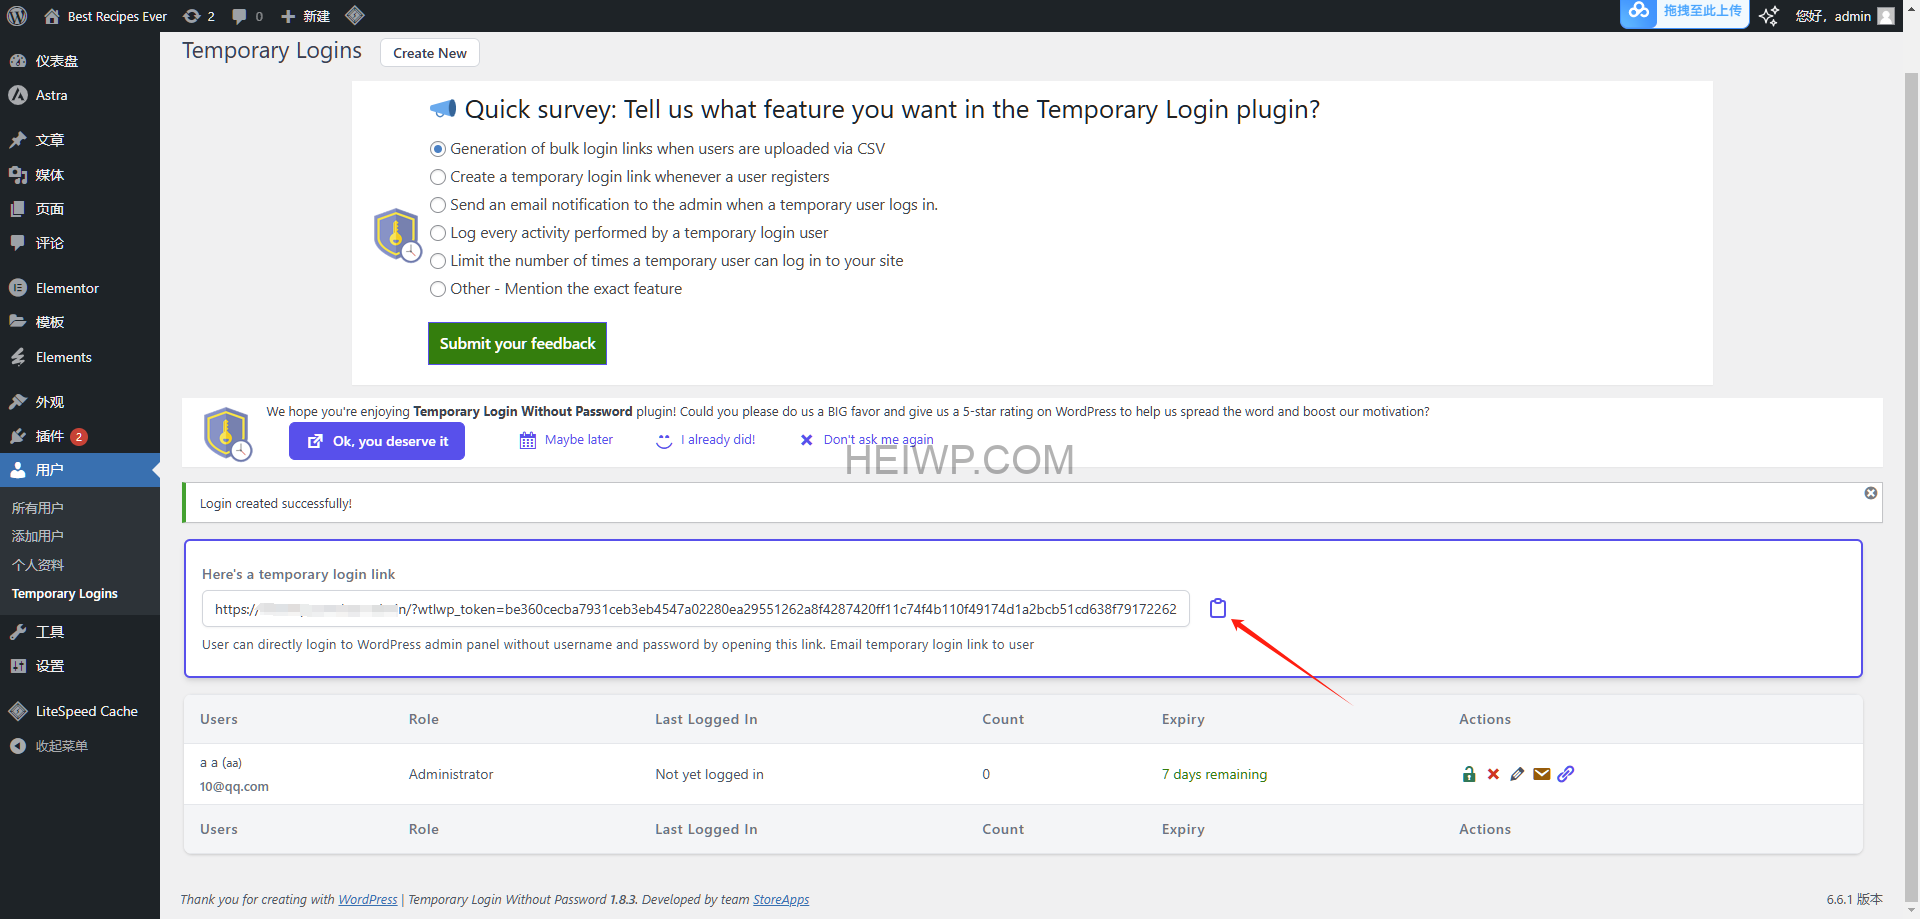
Task: Copy login link with chain icon in Actions
Action: pyautogui.click(x=1566, y=774)
